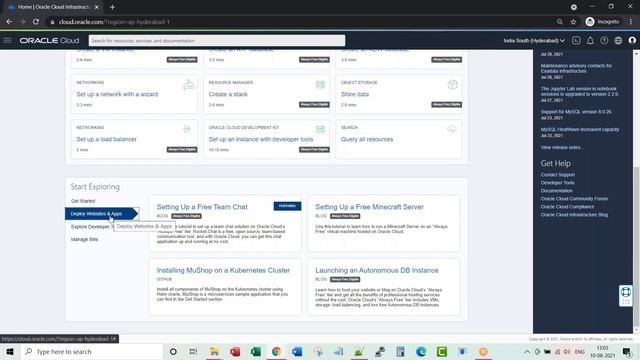Open Setting Up a Free Minecraft Server

point(369,207)
